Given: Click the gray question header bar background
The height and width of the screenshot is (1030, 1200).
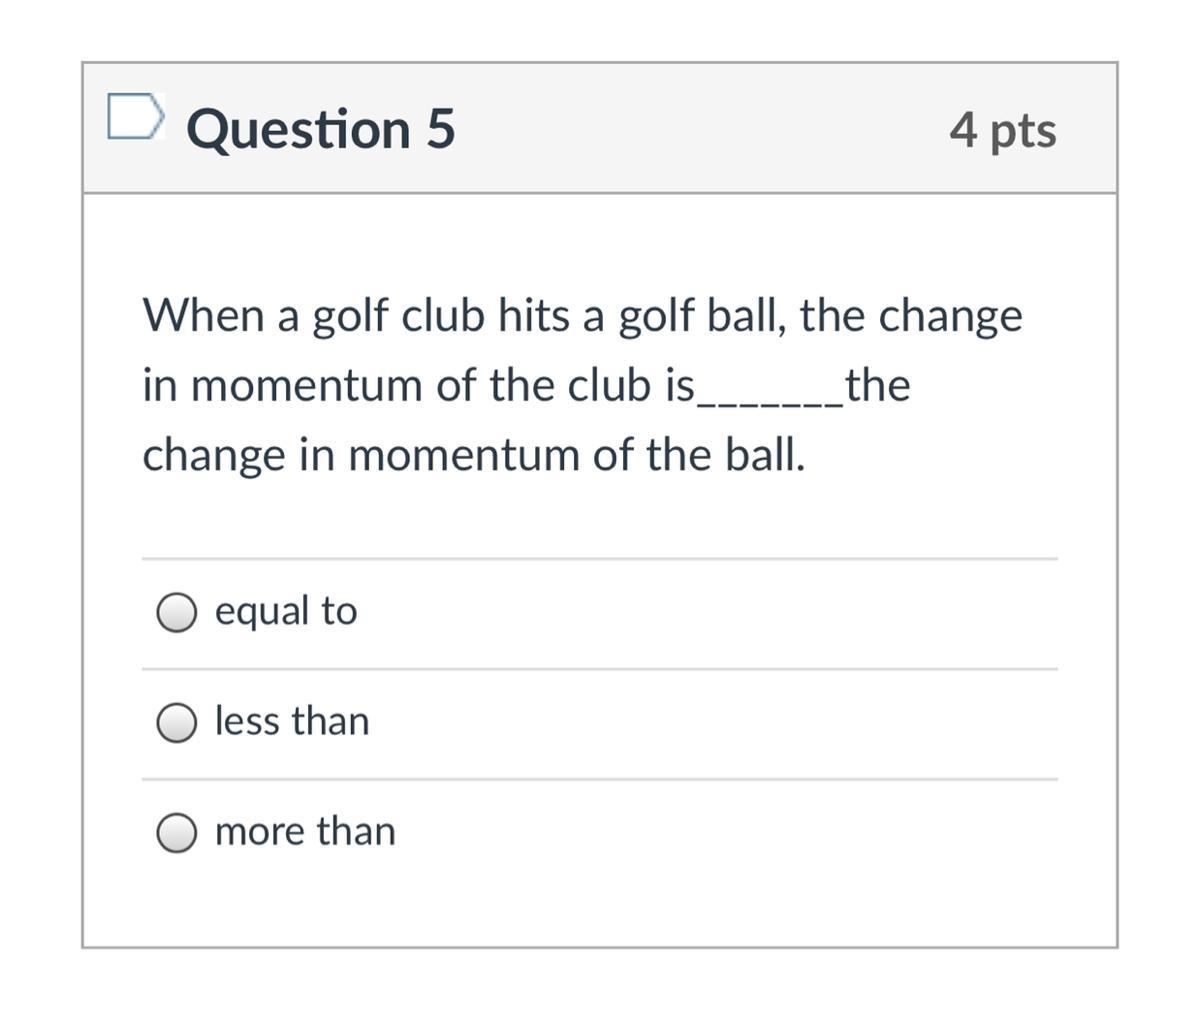Looking at the screenshot, I should coord(700,129).
